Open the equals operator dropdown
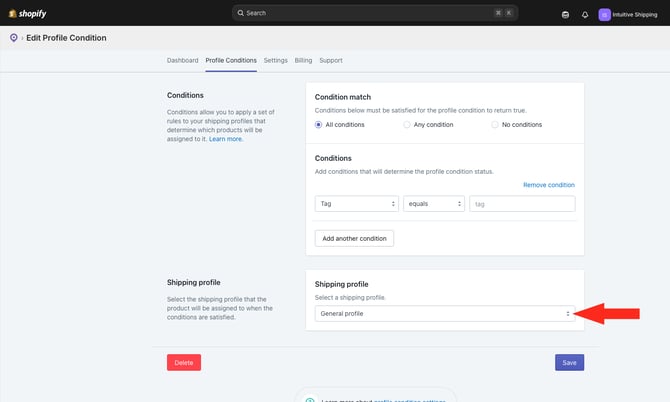Image resolution: width=670 pixels, height=402 pixels. pyautogui.click(x=434, y=204)
